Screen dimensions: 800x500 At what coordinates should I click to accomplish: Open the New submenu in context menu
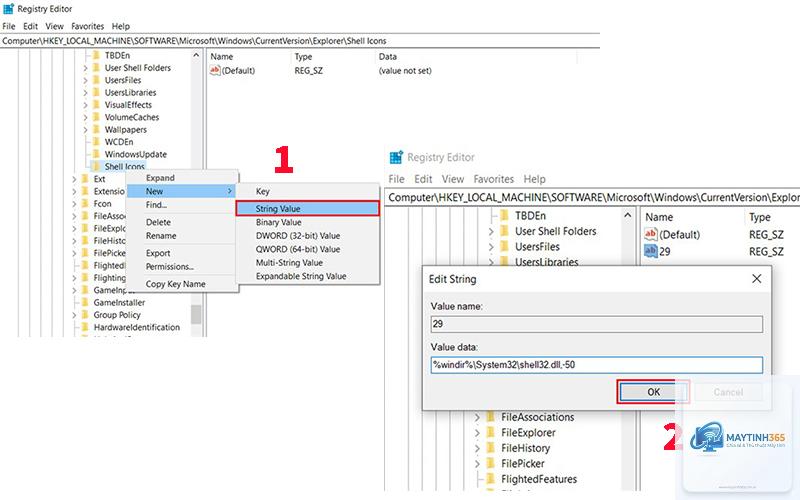pyautogui.click(x=182, y=191)
